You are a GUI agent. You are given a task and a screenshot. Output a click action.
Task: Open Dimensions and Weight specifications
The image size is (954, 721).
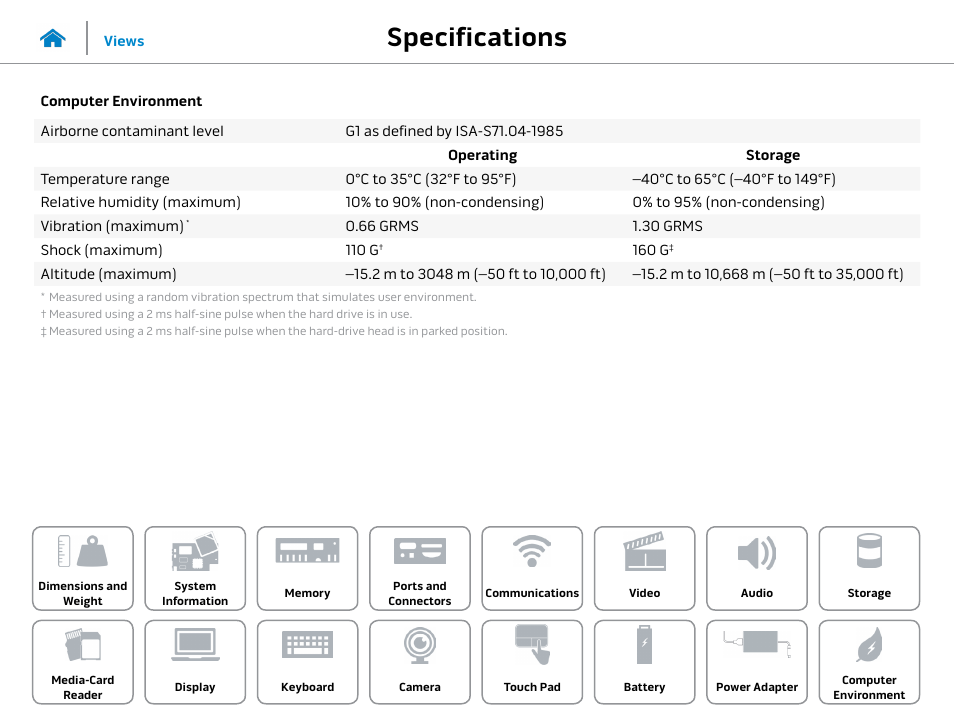point(83,568)
